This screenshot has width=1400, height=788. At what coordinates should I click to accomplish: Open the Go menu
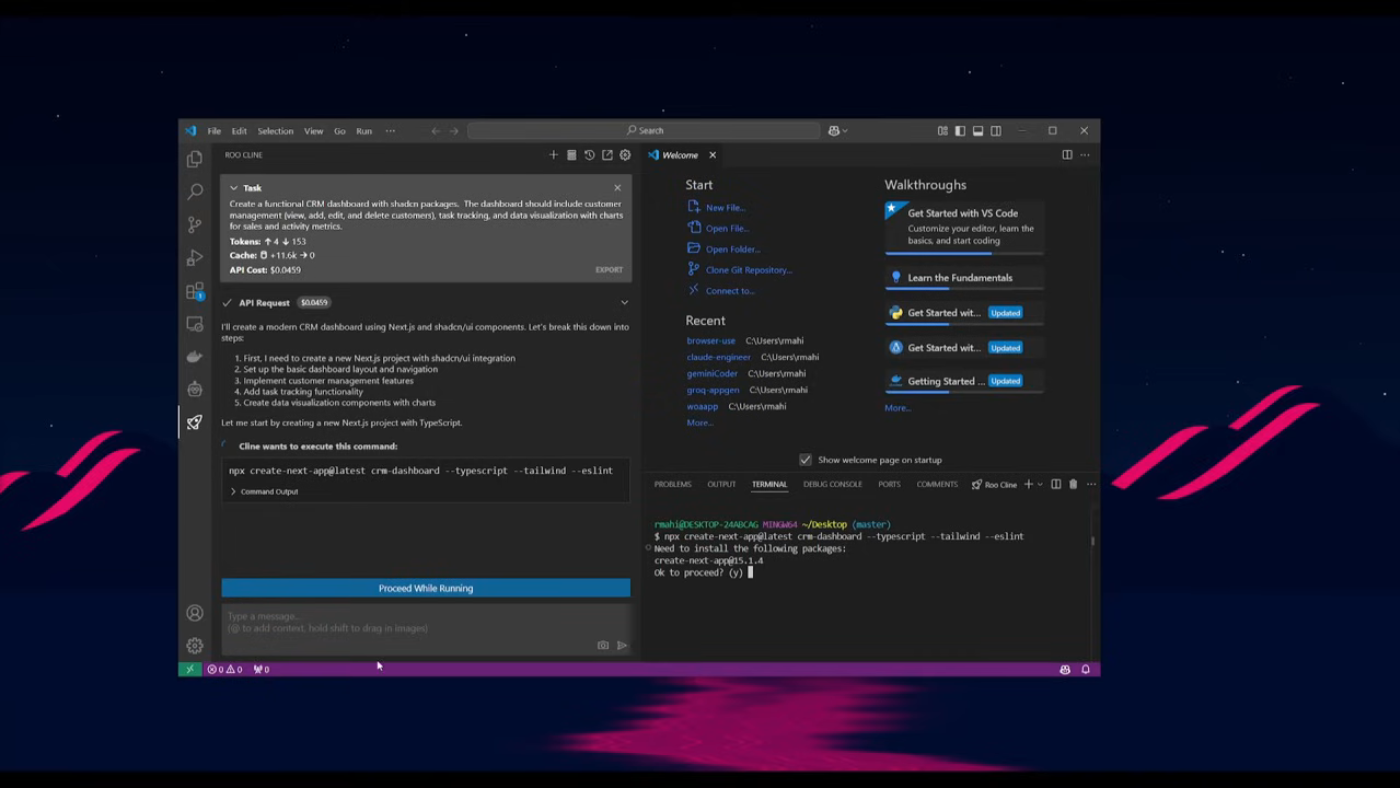click(340, 131)
